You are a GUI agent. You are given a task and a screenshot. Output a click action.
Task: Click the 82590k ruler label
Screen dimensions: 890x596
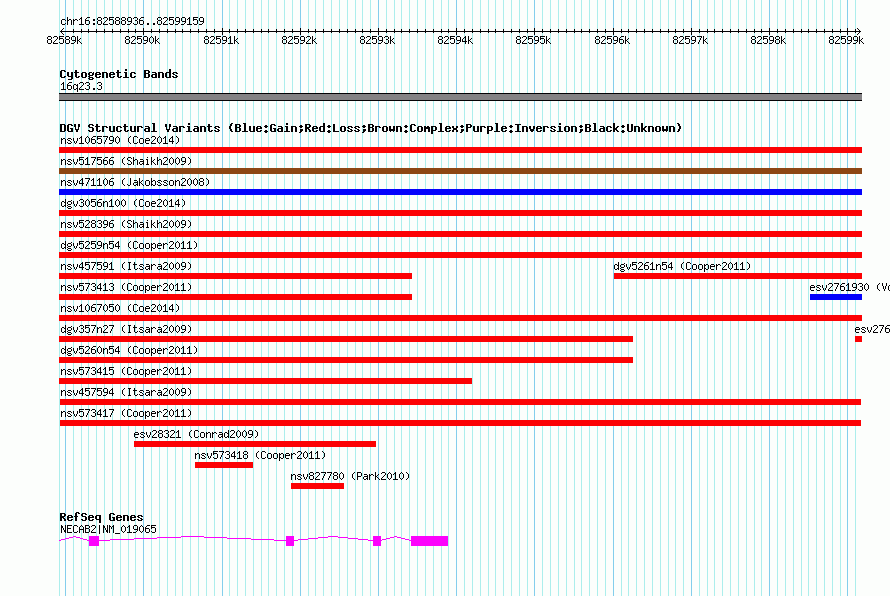[142, 40]
